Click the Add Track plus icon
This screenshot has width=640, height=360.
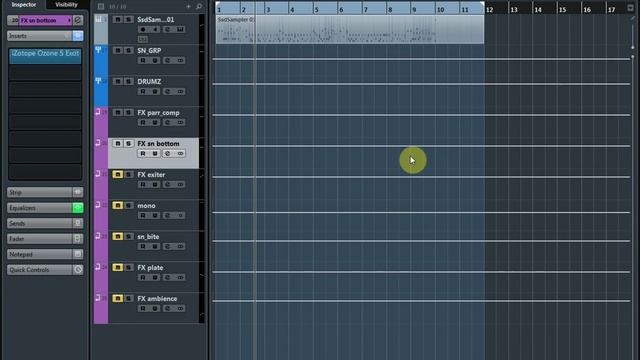pos(188,7)
